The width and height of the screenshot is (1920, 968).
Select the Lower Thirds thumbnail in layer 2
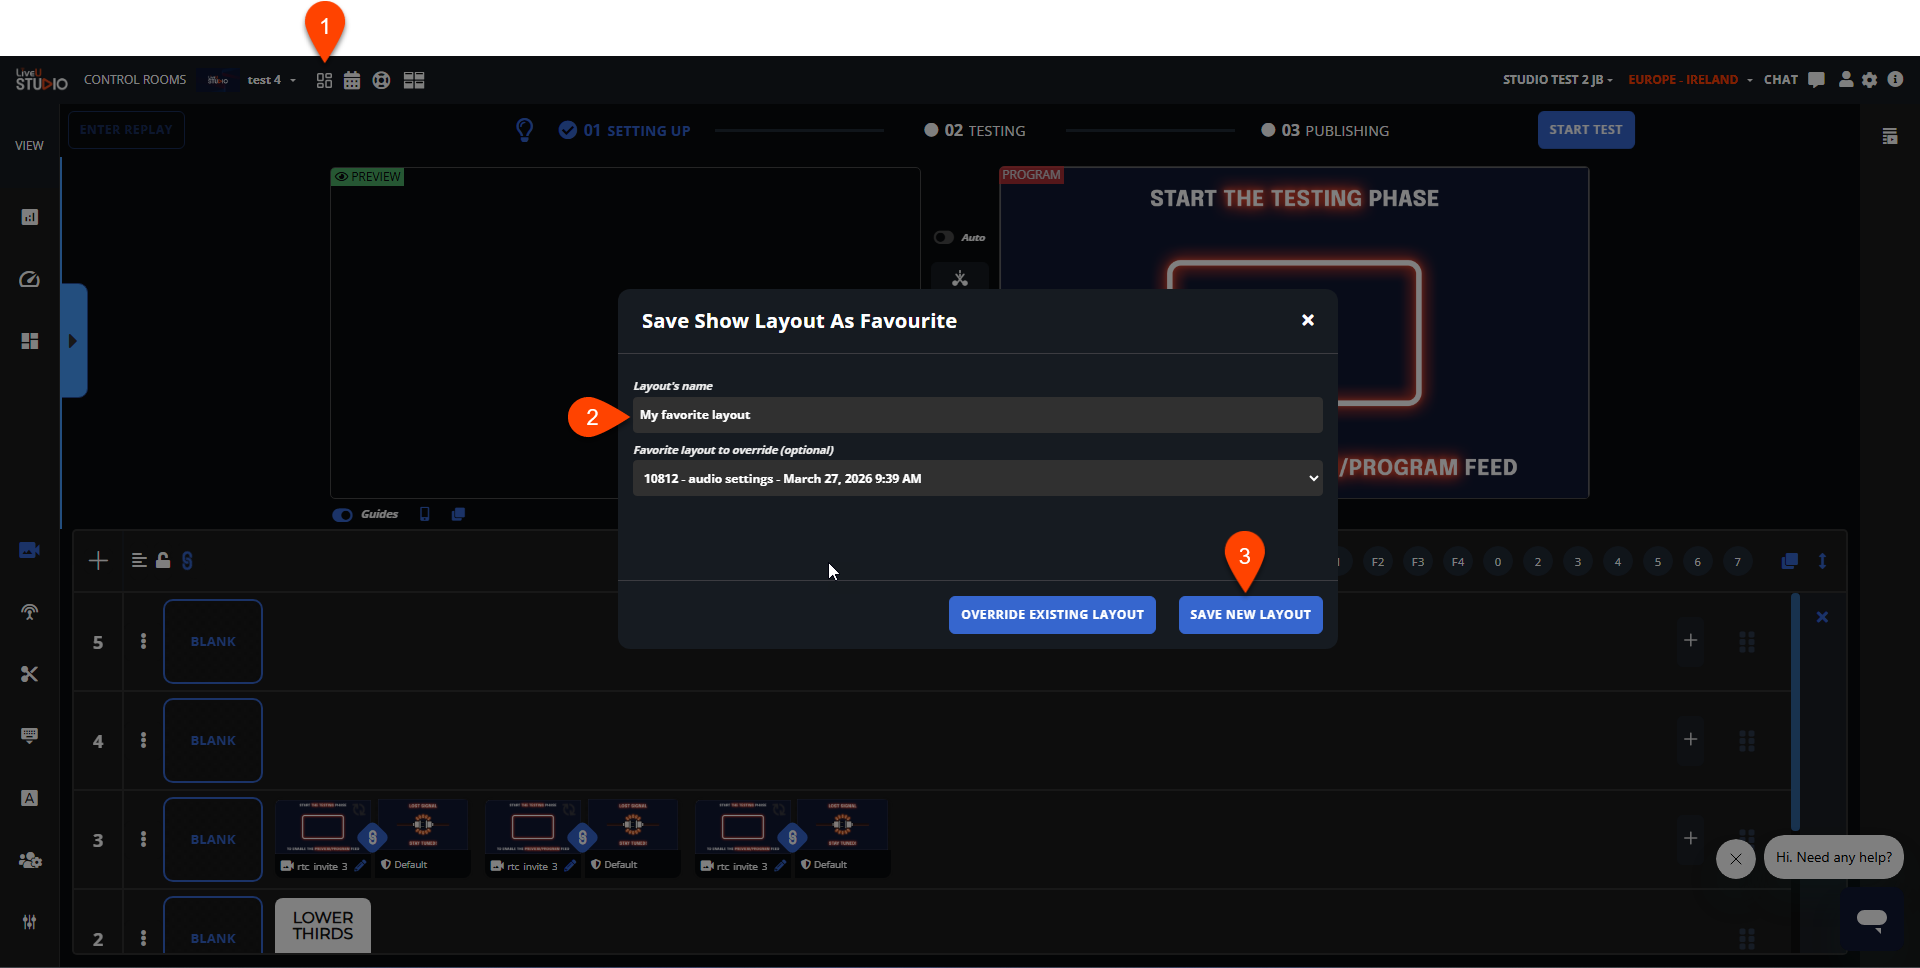pos(323,926)
